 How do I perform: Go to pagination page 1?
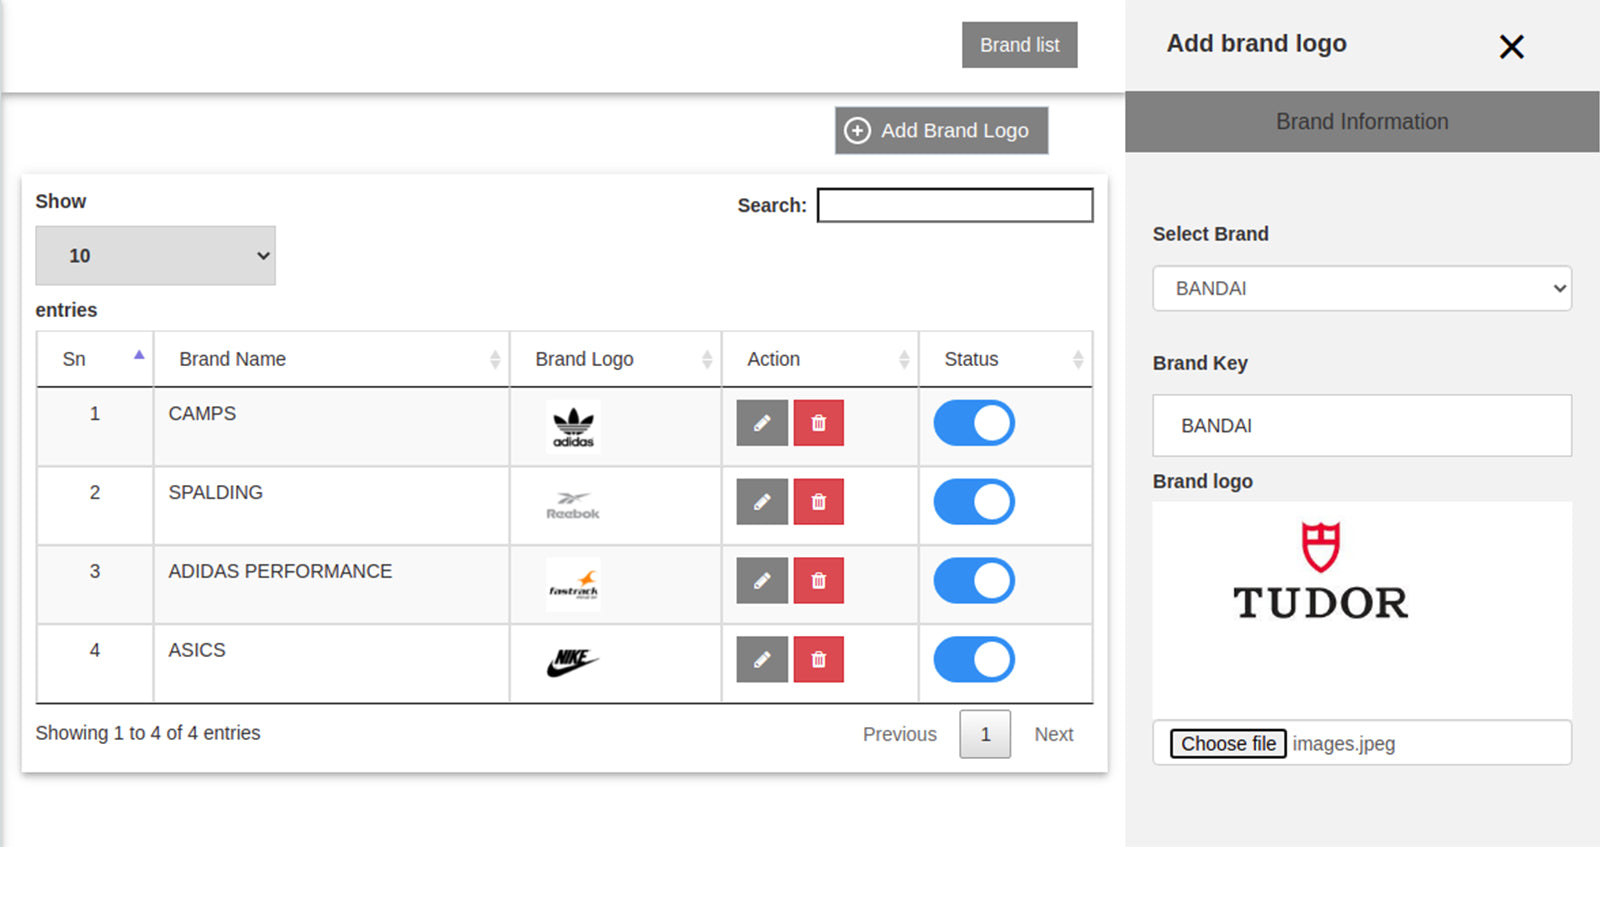[984, 734]
